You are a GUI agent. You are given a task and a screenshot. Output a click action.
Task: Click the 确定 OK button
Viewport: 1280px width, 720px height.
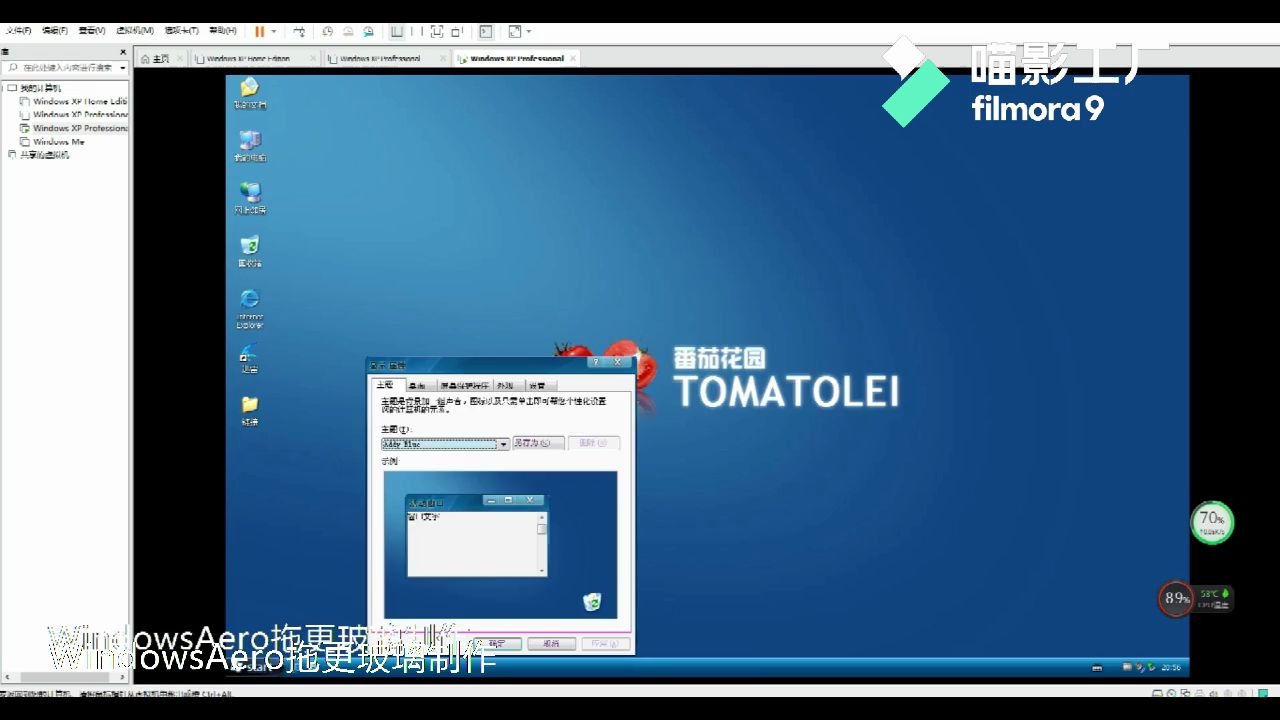tap(497, 643)
